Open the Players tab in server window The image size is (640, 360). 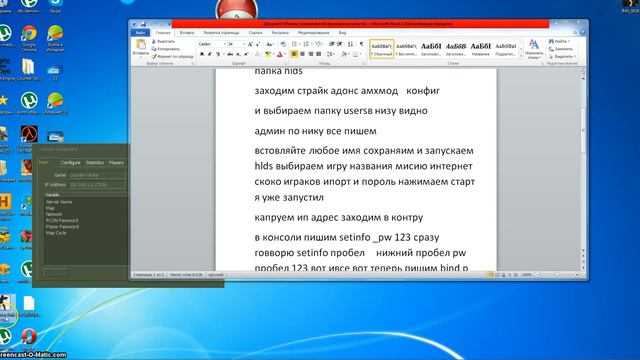click(116, 162)
